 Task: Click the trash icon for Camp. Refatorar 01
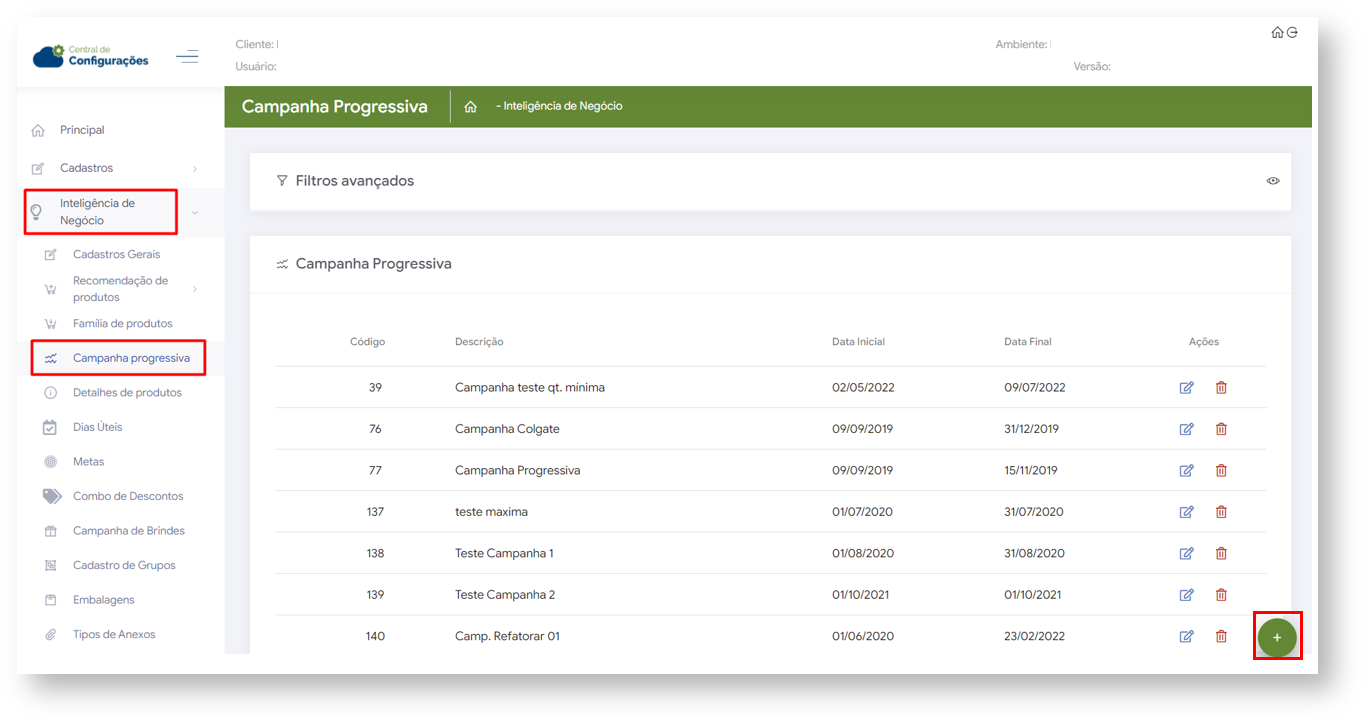click(x=1221, y=636)
